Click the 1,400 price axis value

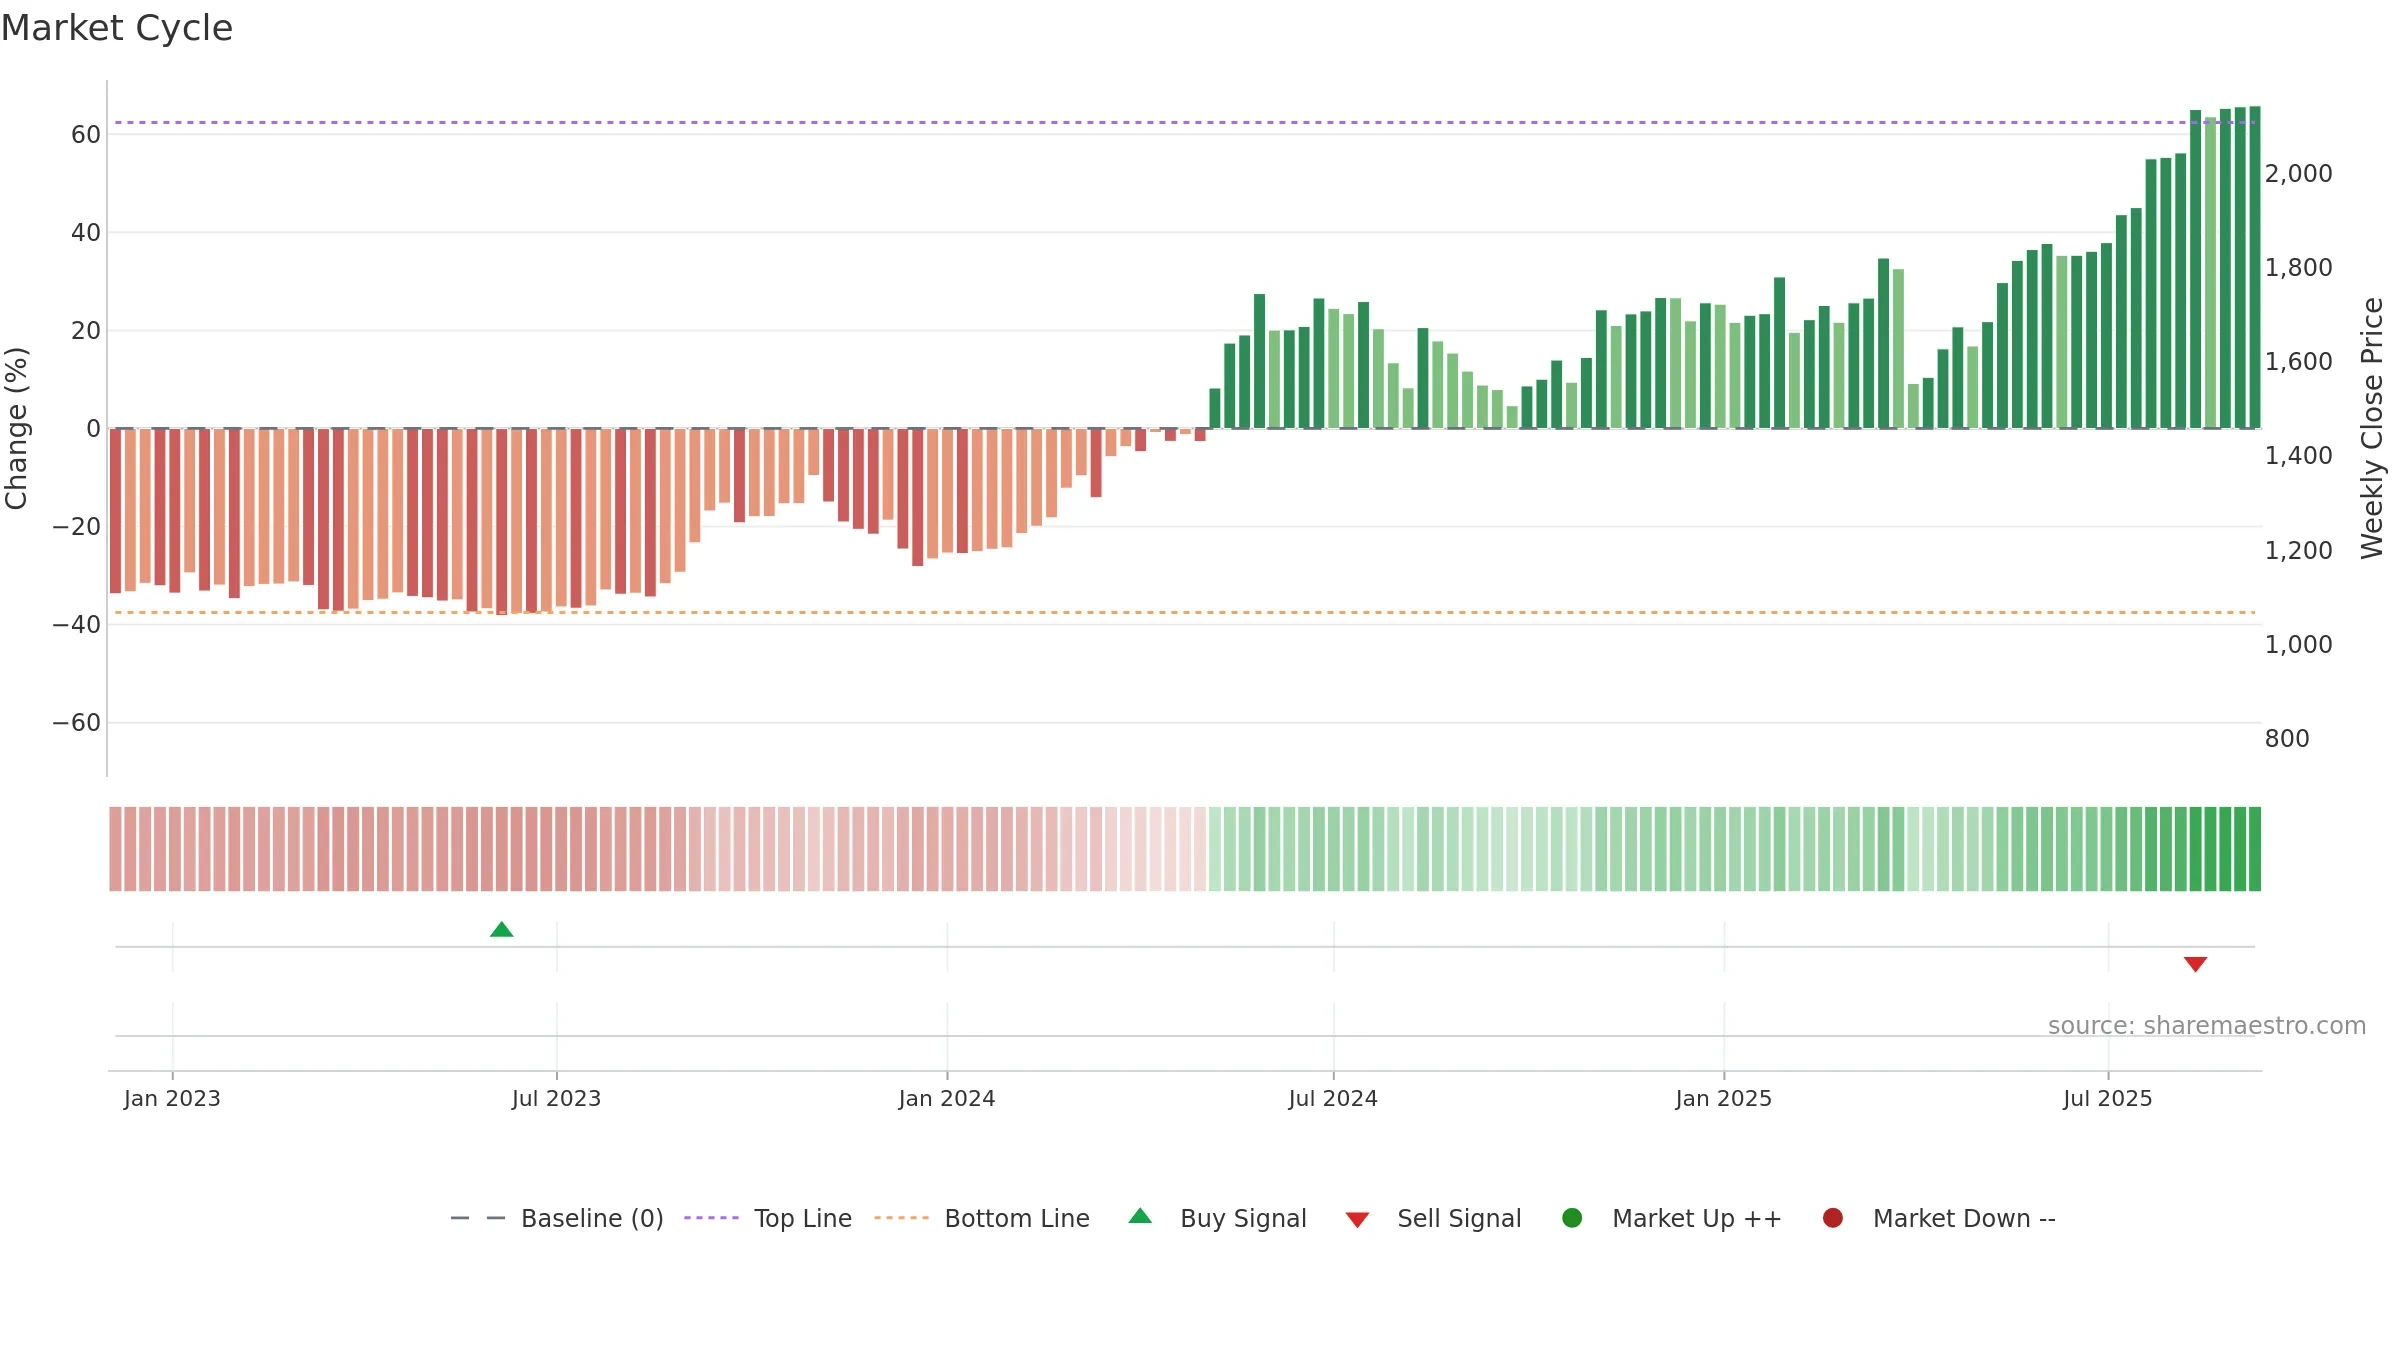point(2298,456)
